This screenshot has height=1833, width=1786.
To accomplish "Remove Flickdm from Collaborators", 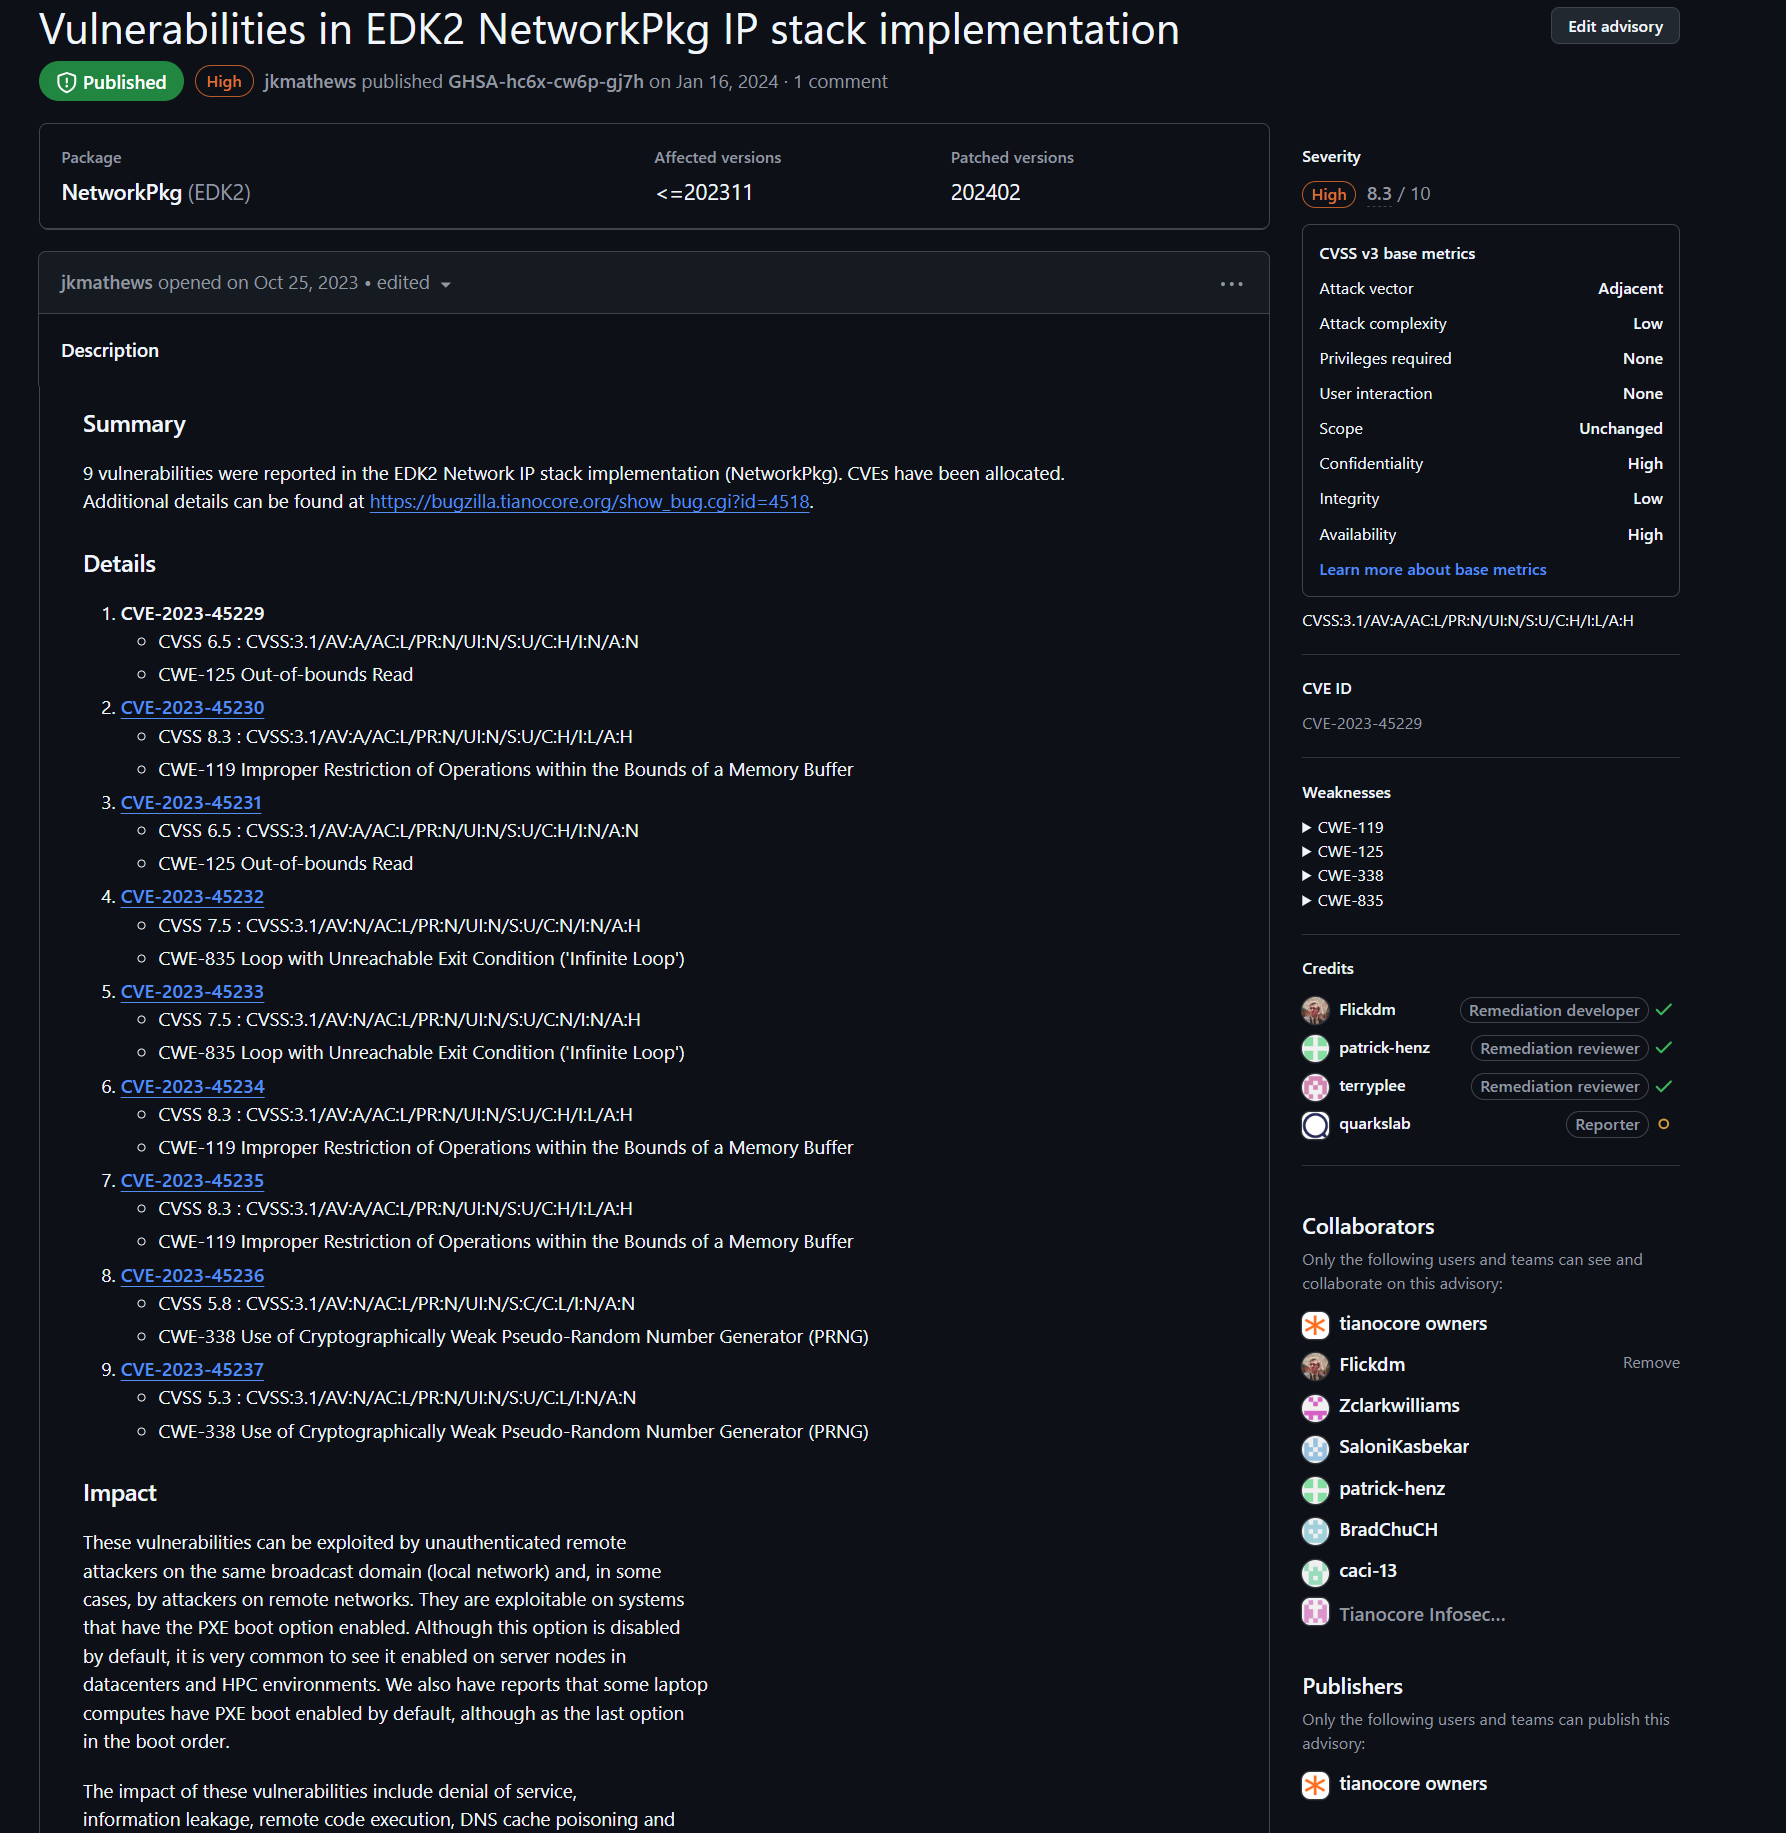I will [1650, 1363].
